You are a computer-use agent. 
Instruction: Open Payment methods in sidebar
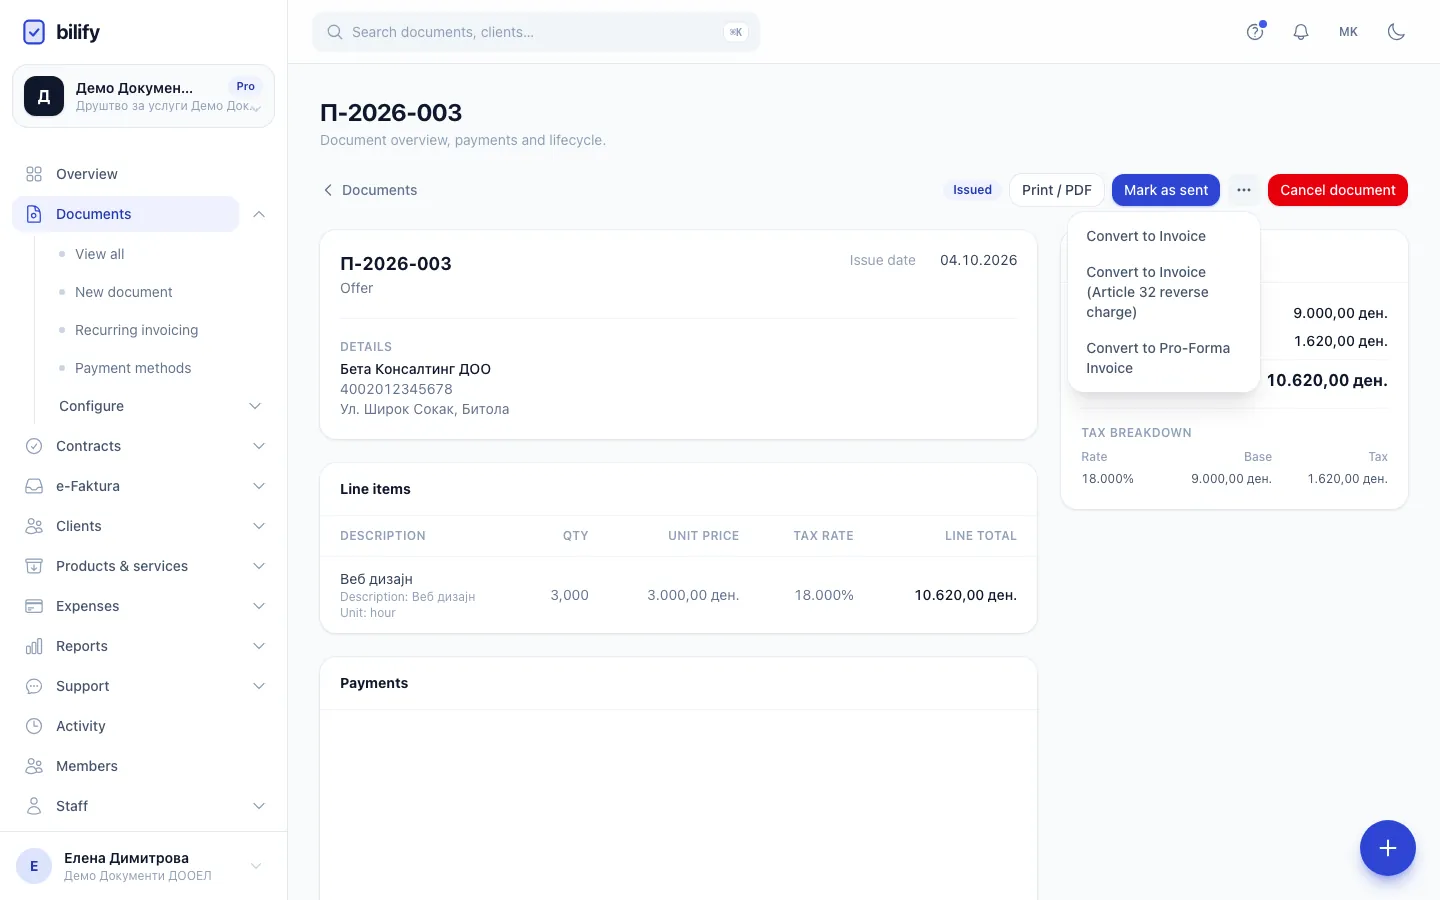[x=133, y=368]
